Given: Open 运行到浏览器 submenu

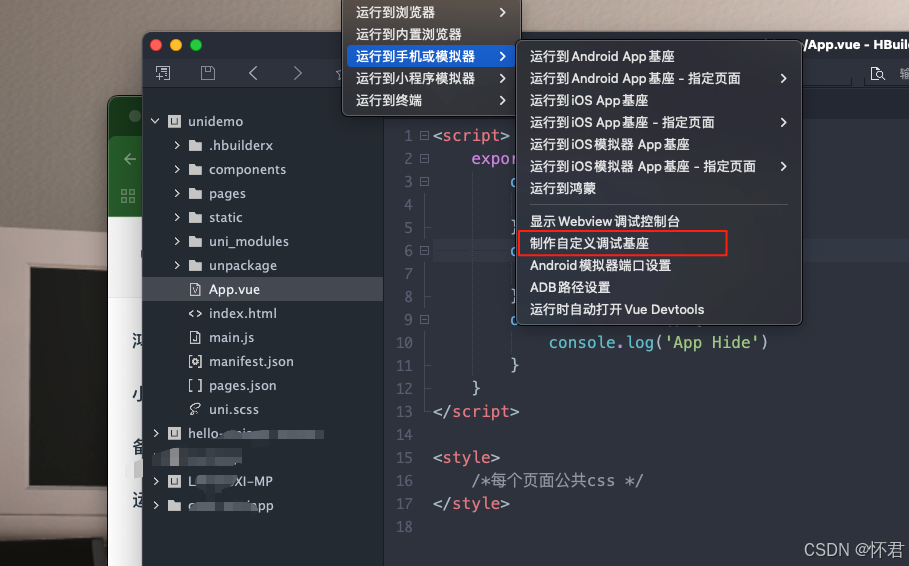Looking at the screenshot, I should click(x=431, y=12).
